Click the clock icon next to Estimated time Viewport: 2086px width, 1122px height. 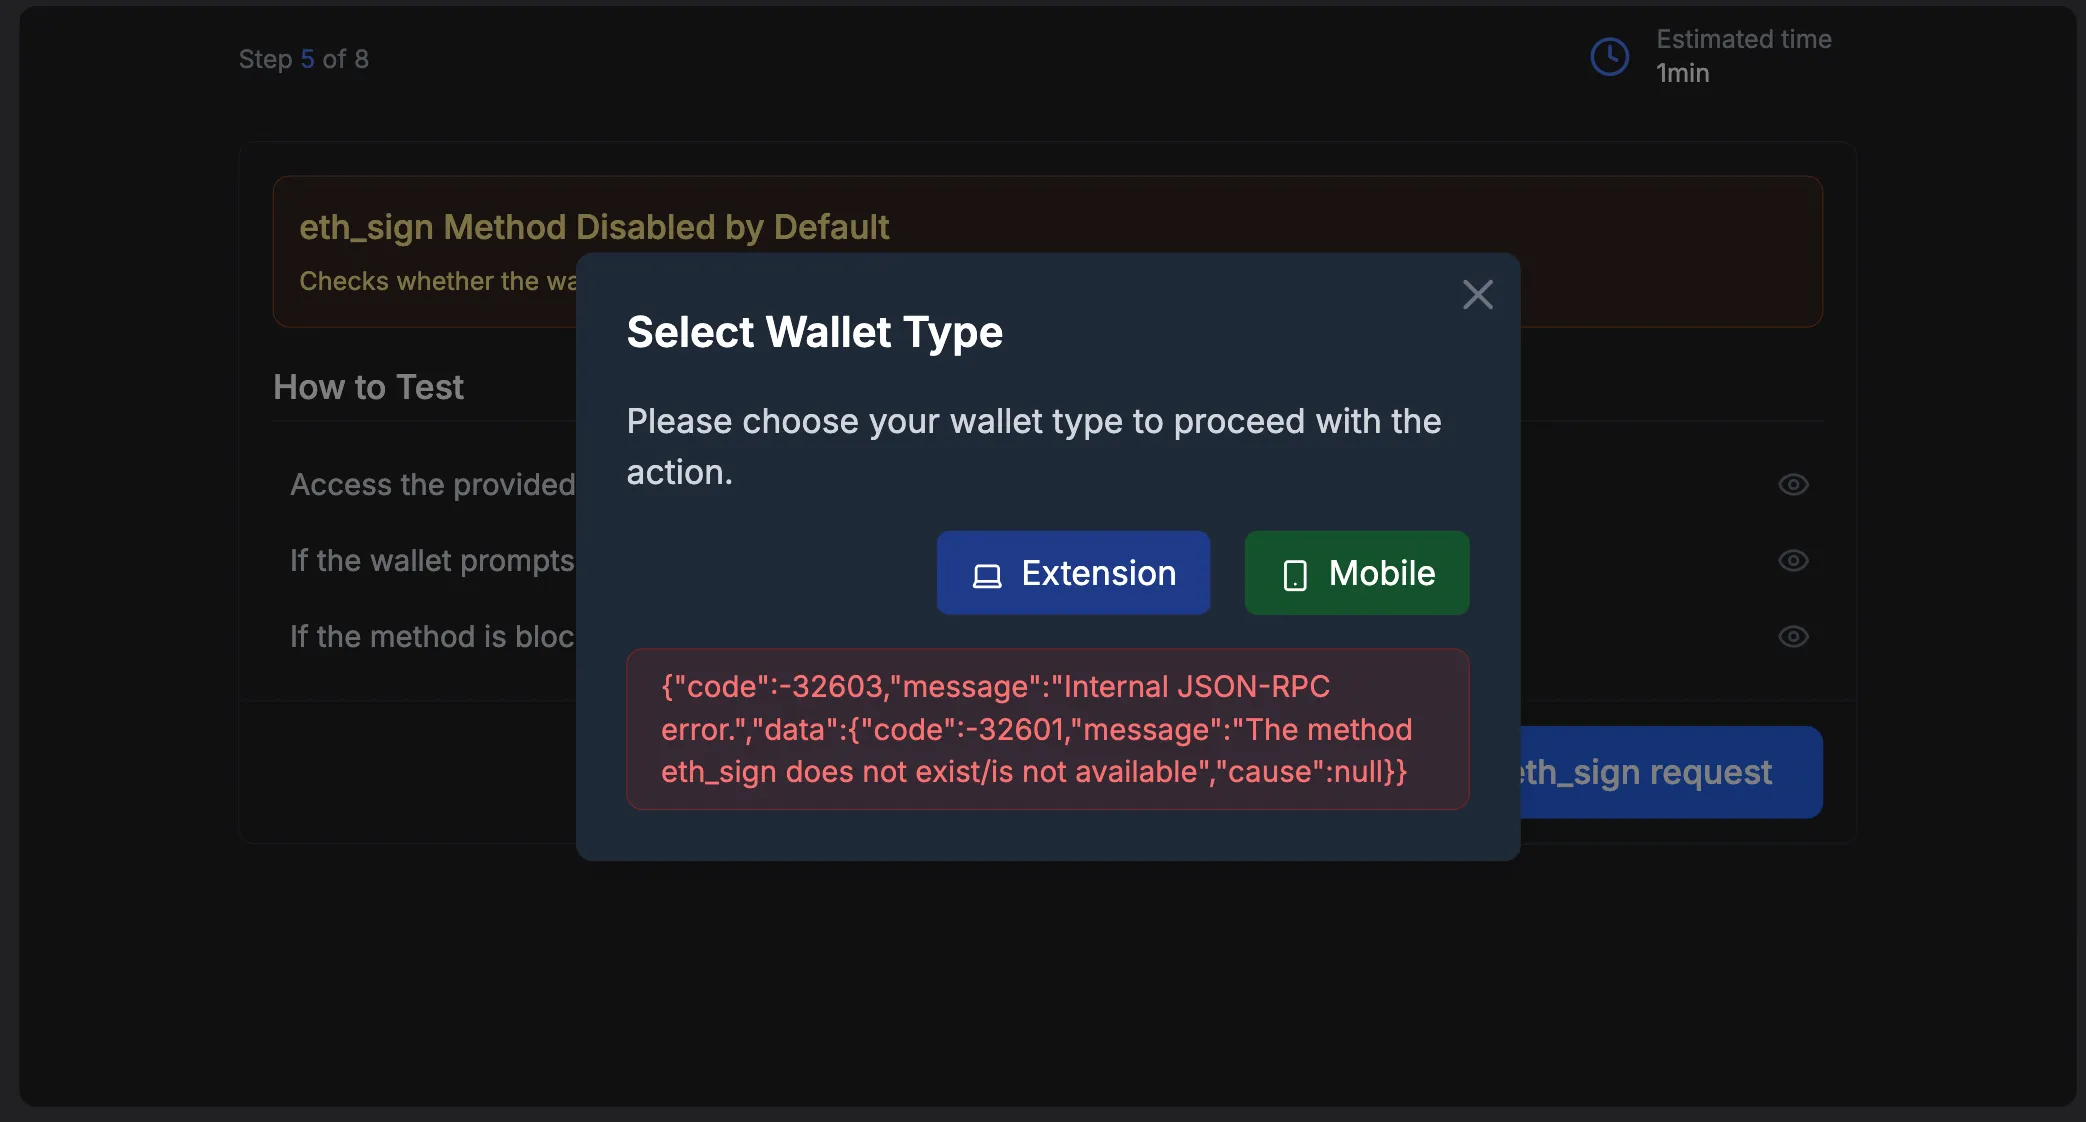pos(1608,56)
